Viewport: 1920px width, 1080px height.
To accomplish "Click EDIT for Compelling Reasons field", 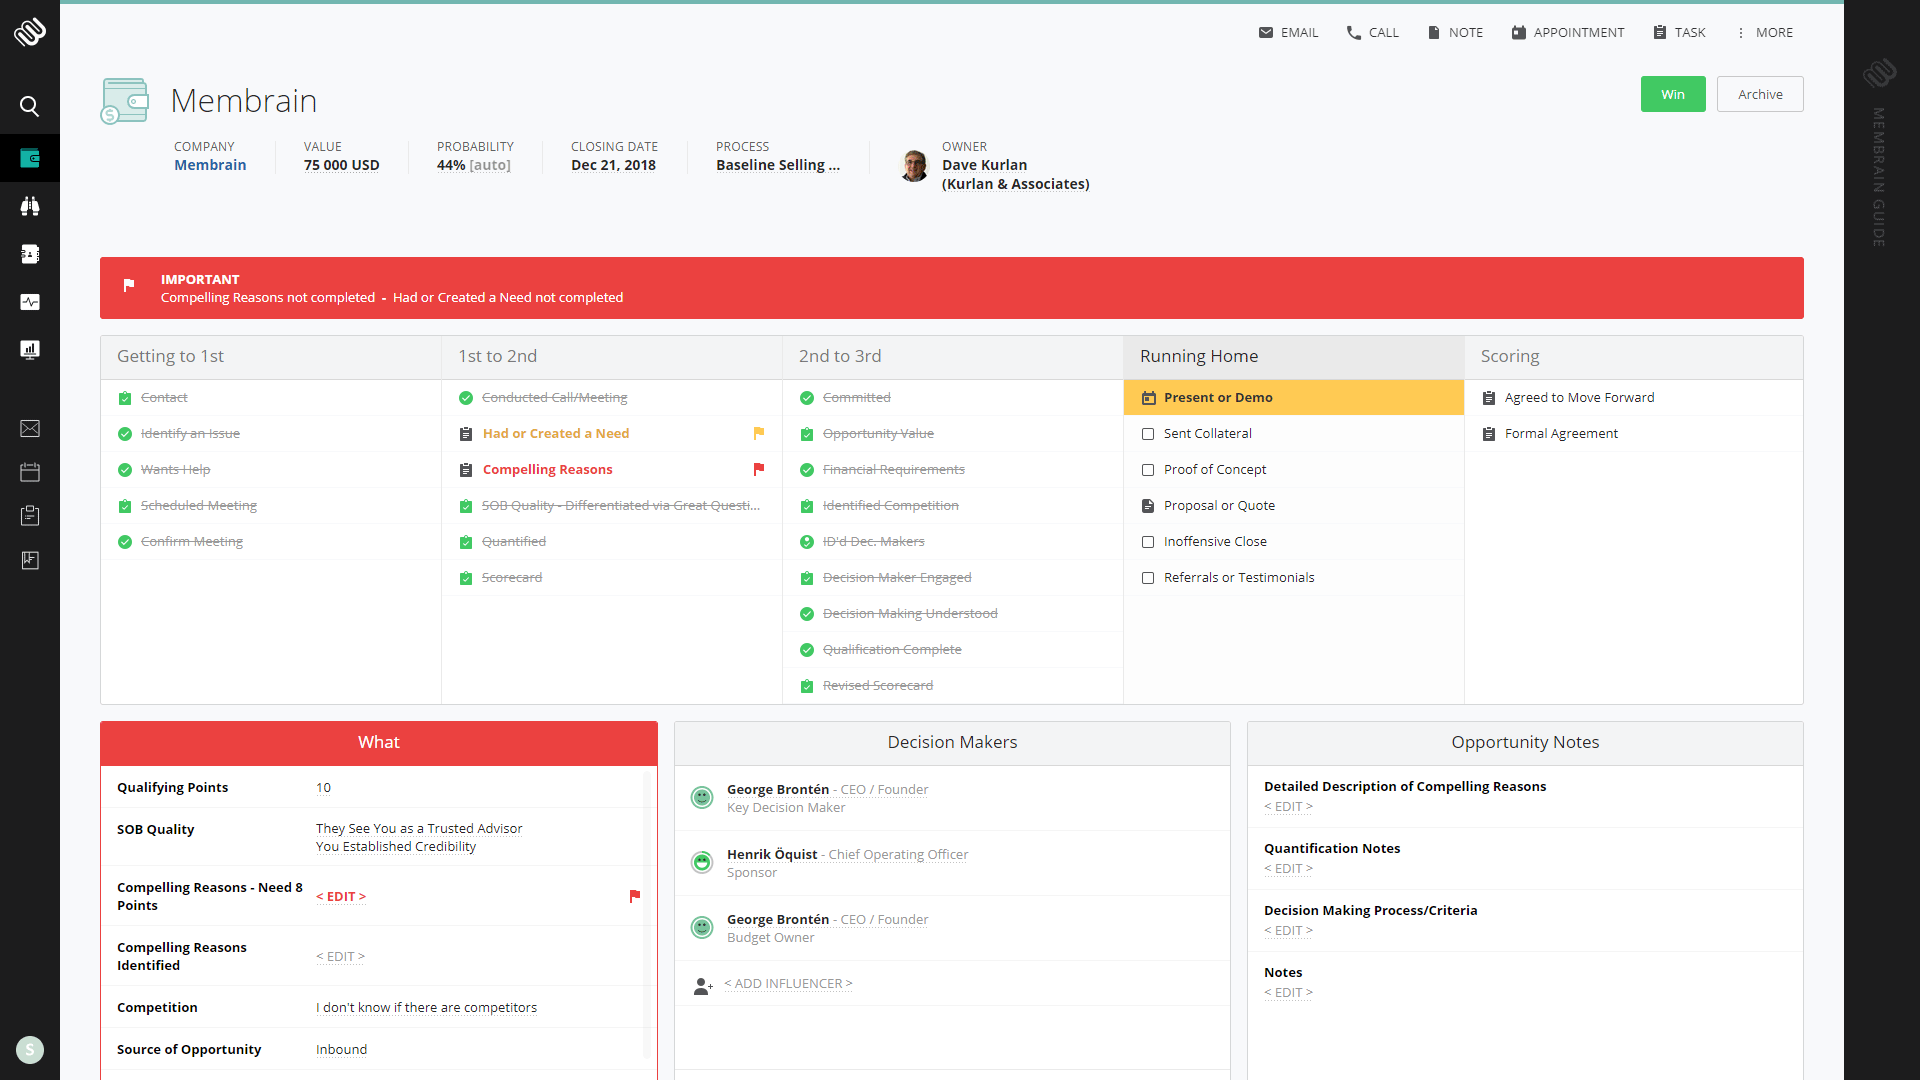I will (340, 897).
